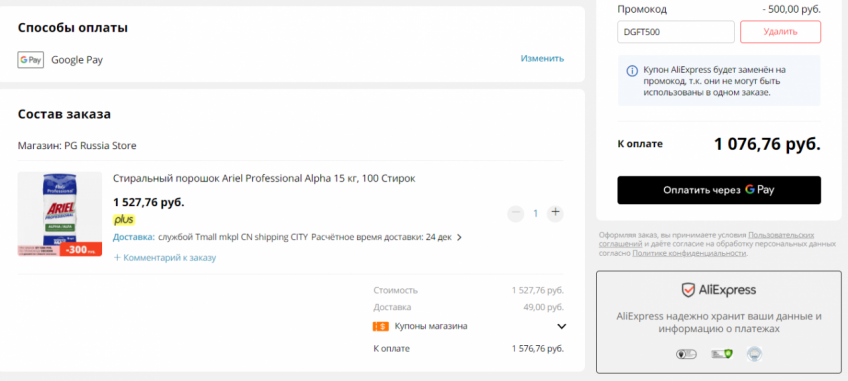The width and height of the screenshot is (848, 381).
Task: Click the yellow plus badge under price
Action: point(124,220)
